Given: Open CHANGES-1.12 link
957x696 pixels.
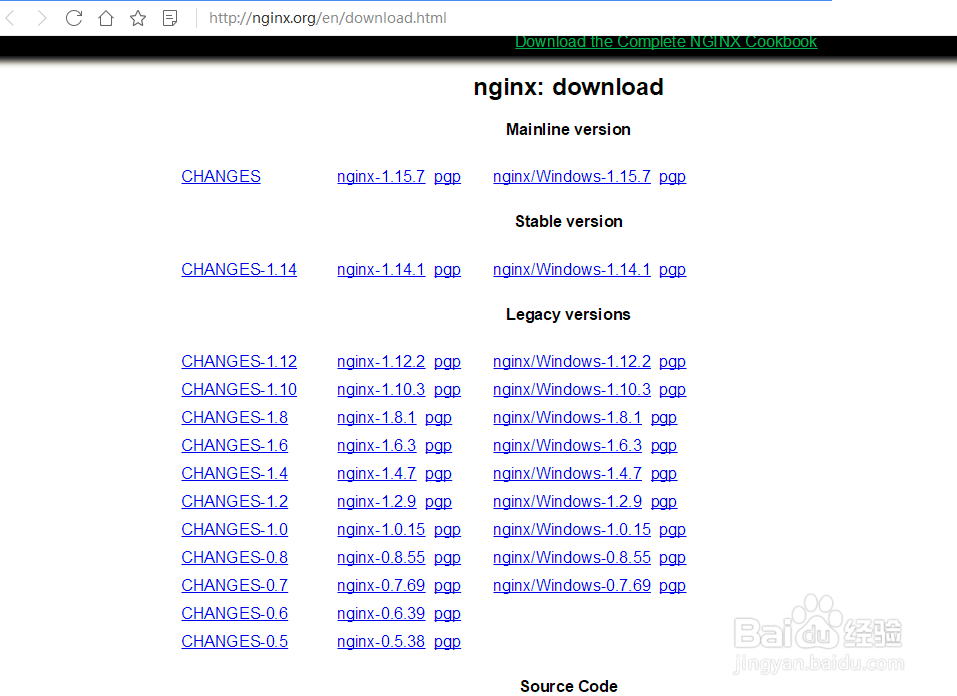Looking at the screenshot, I should 239,361.
